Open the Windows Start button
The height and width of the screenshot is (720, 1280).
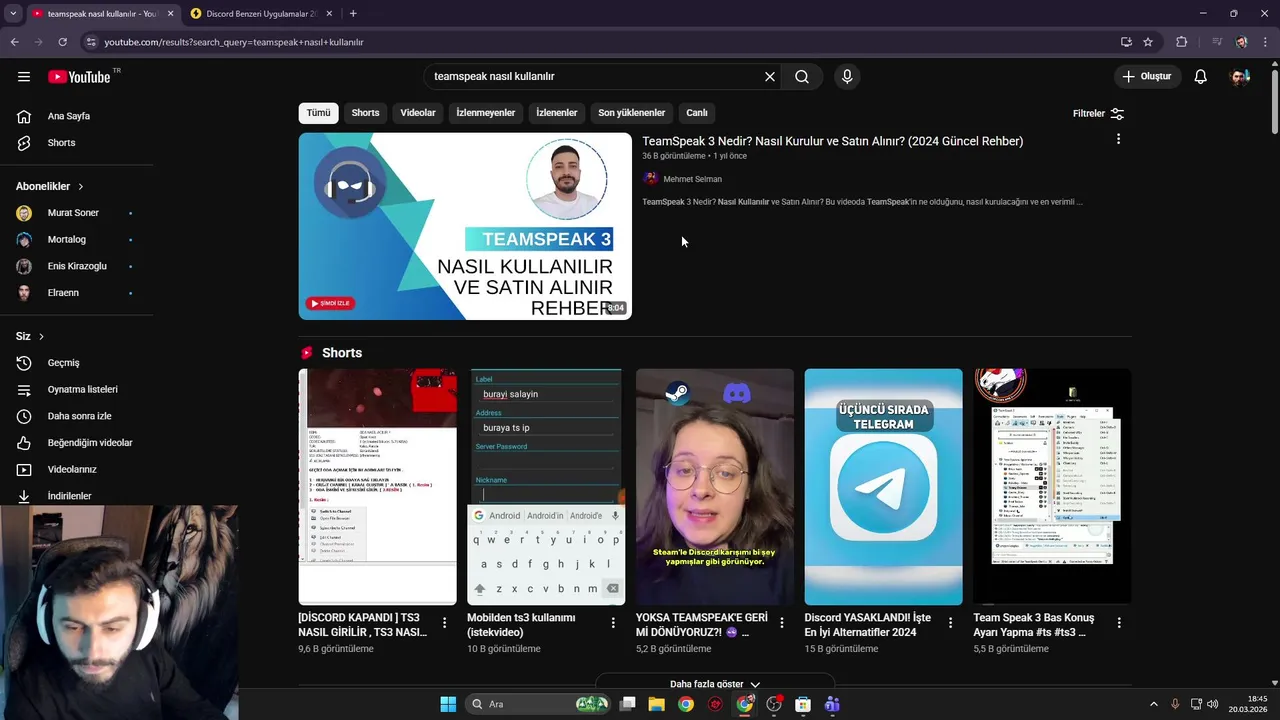448,704
